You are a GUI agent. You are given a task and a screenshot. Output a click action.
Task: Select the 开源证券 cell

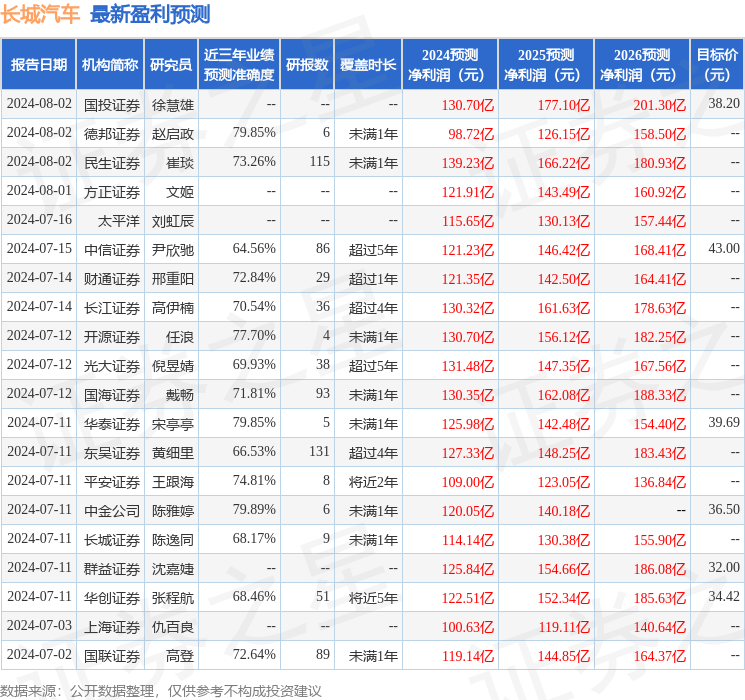pyautogui.click(x=112, y=337)
